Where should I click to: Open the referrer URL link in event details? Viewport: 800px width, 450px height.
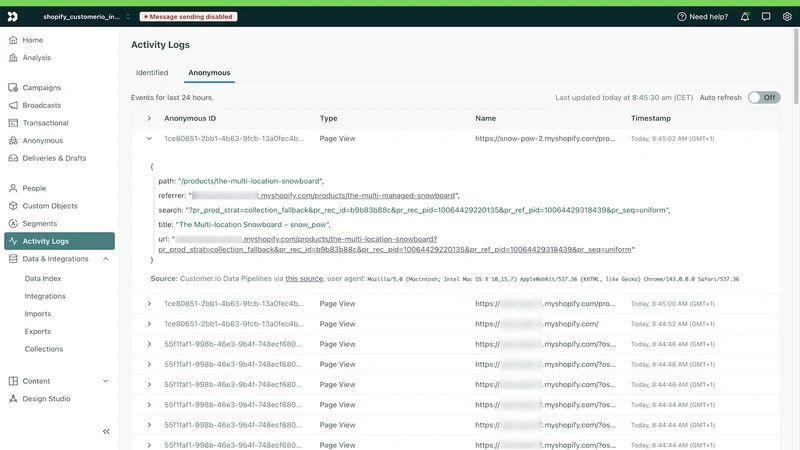tap(323, 195)
